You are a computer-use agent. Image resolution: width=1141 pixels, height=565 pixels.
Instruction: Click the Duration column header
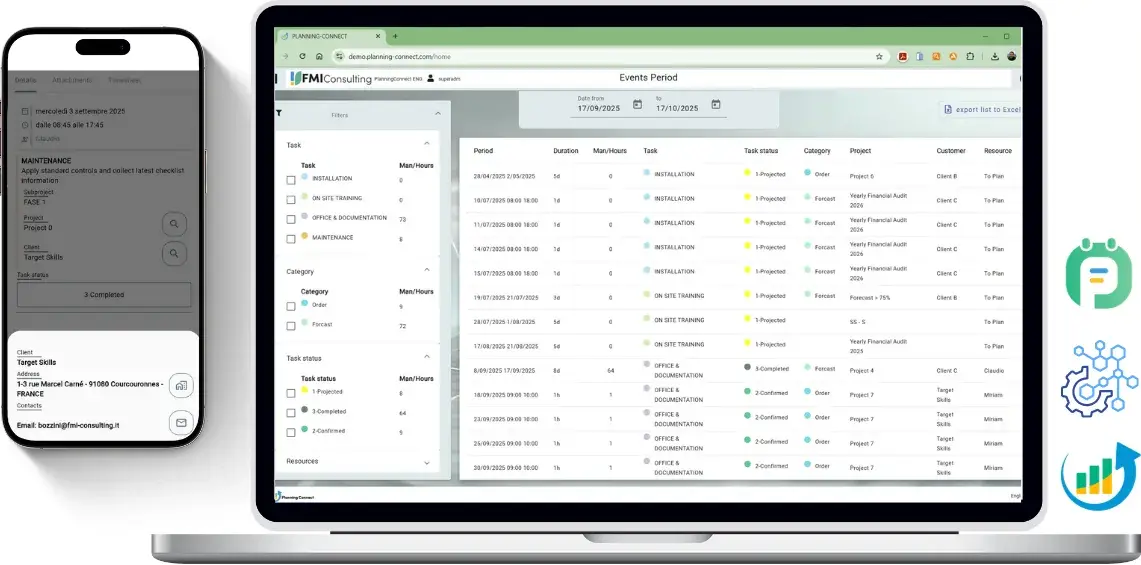pos(565,151)
